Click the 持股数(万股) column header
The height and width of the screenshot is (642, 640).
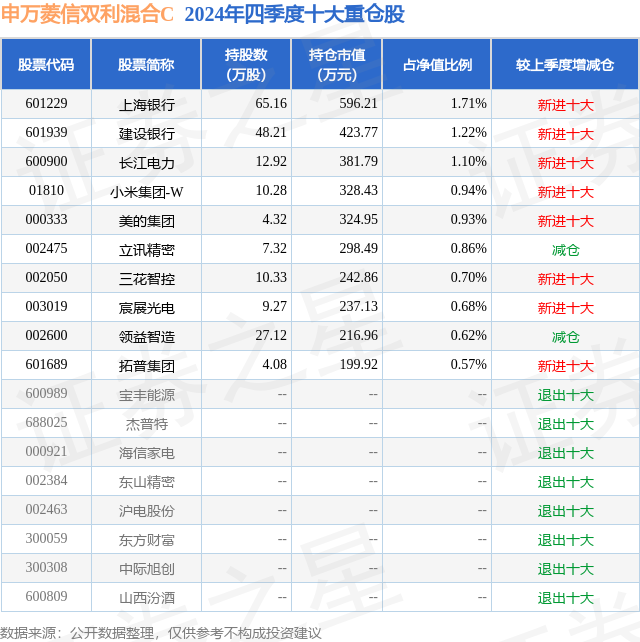(x=246, y=65)
